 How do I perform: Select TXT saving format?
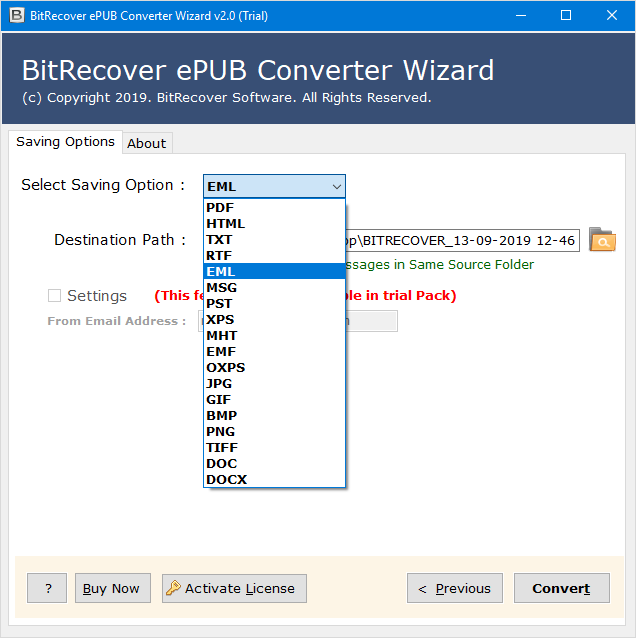[274, 239]
